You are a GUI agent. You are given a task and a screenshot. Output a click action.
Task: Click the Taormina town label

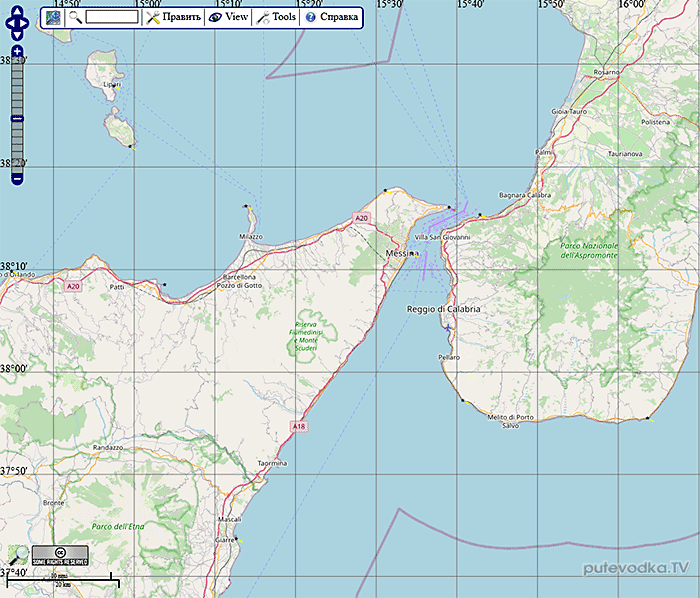[272, 463]
